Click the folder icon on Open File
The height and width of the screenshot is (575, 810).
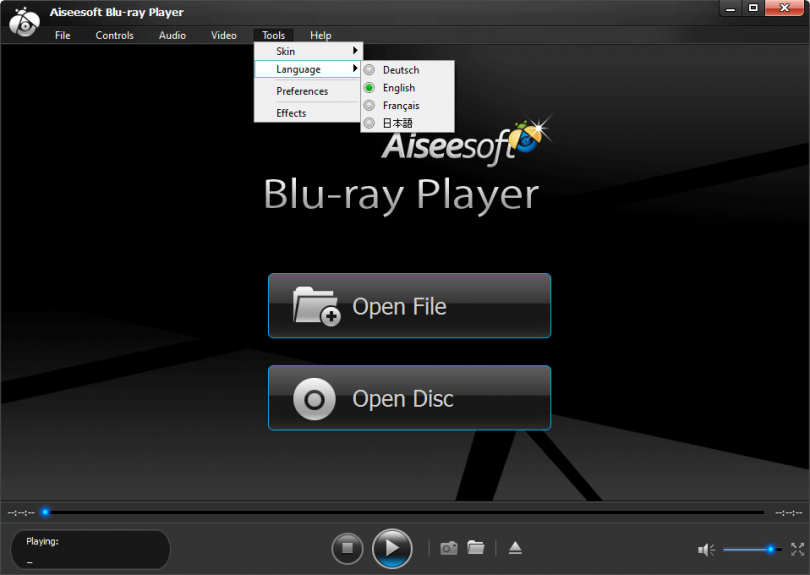[316, 306]
